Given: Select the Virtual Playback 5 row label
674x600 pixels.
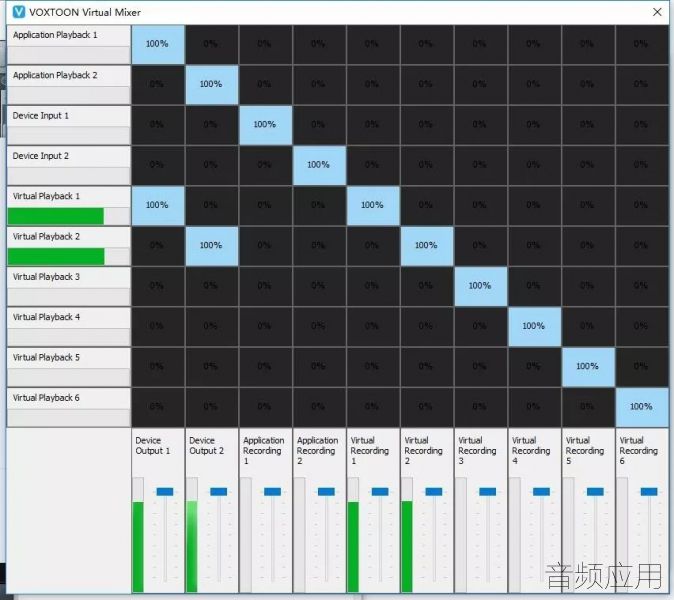Looking at the screenshot, I should (46, 358).
